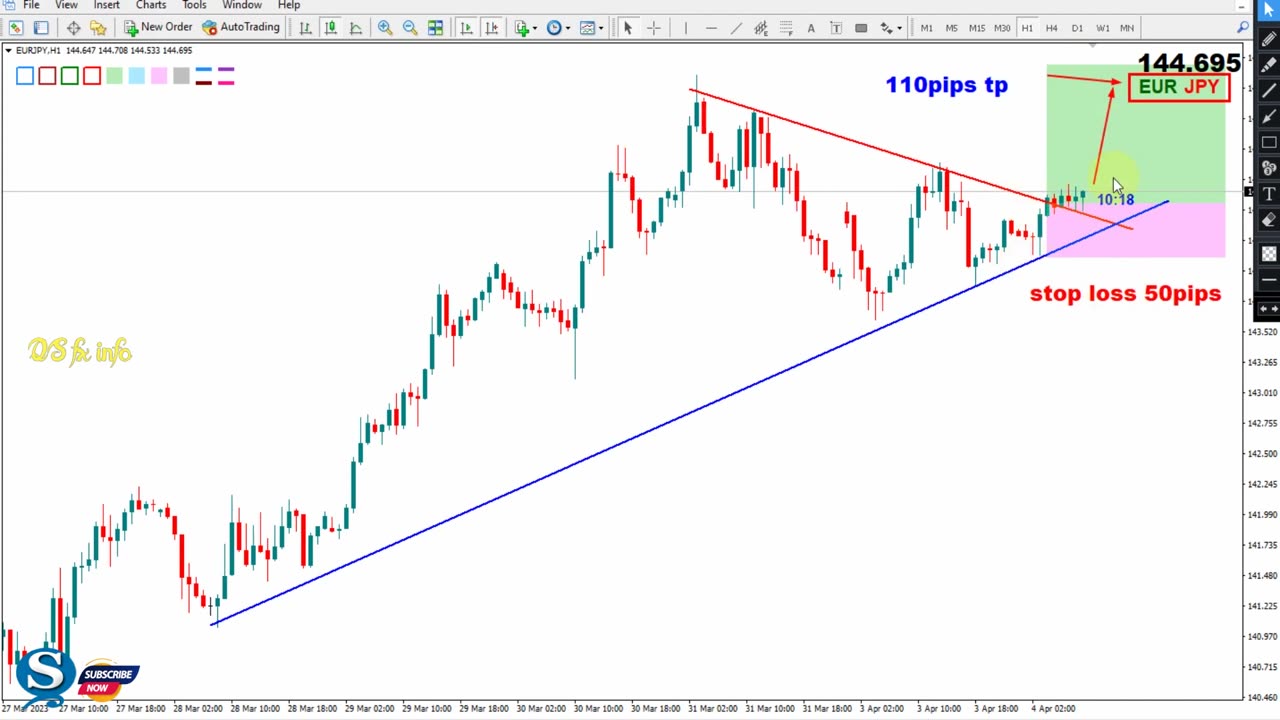Open the View menu
Viewport: 1280px width, 720px height.
click(66, 5)
